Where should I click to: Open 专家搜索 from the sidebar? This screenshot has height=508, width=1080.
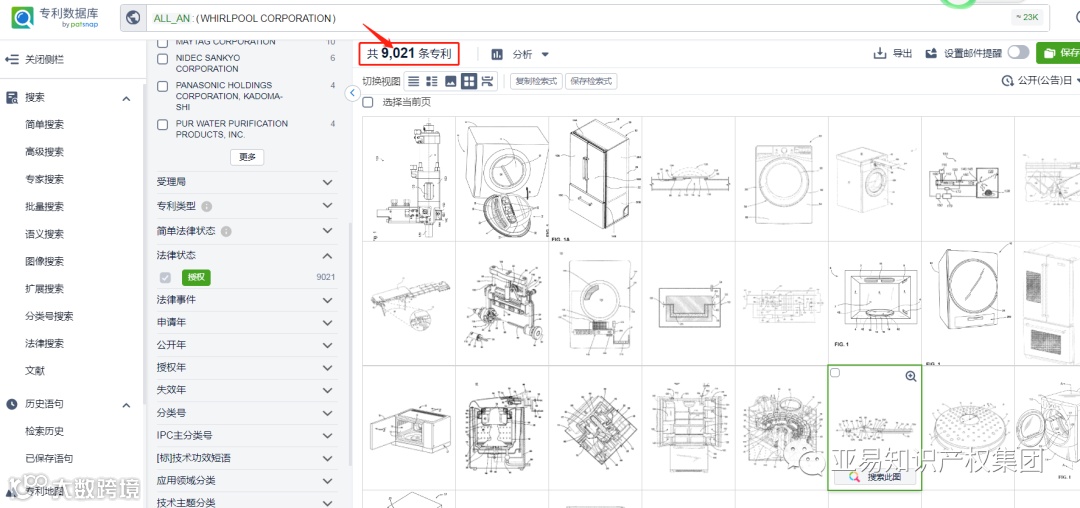(45, 180)
